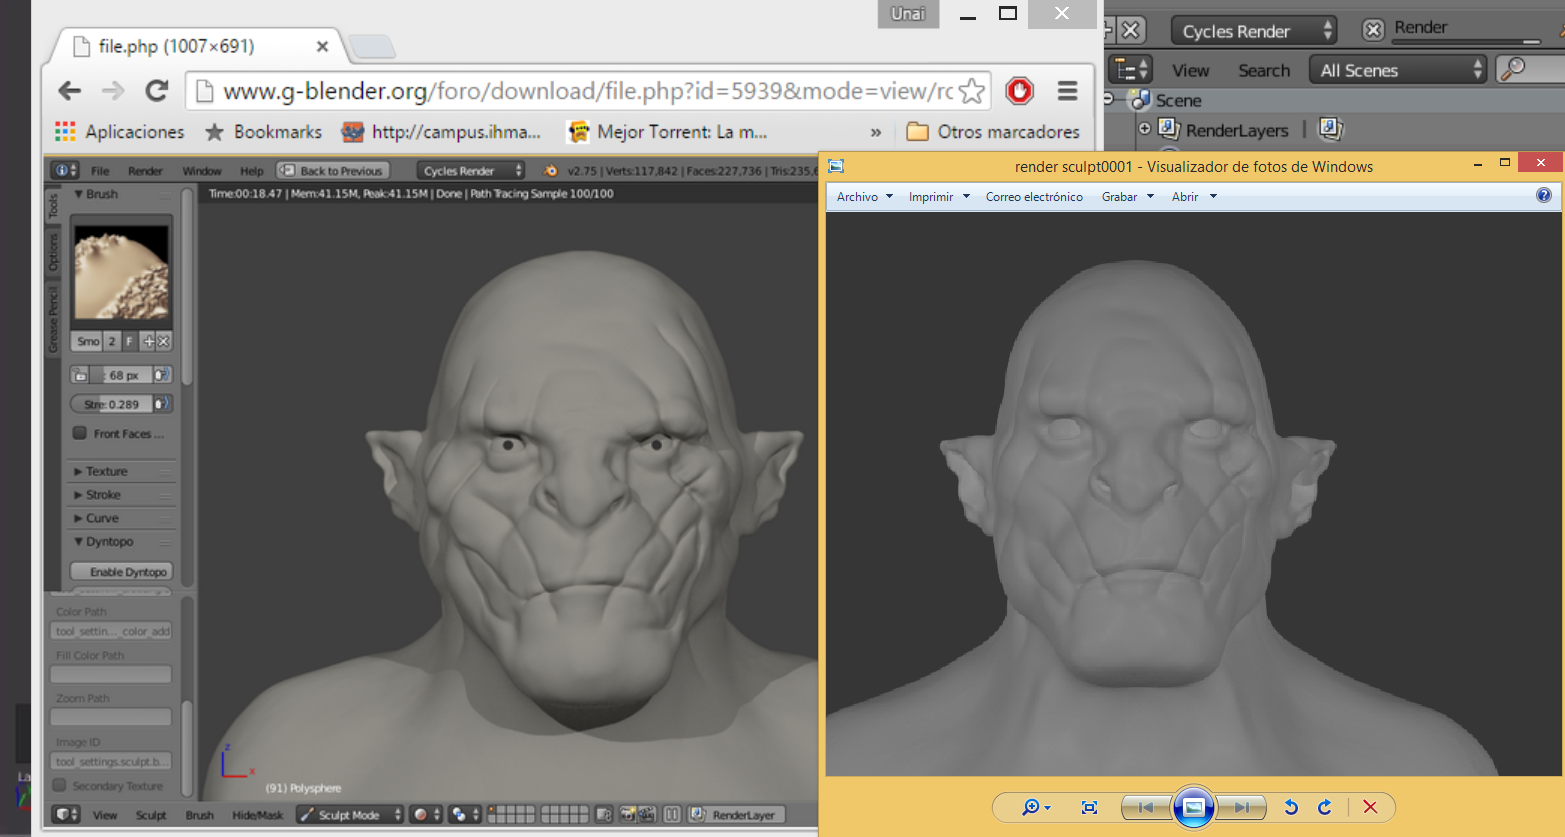
Task: Open the Archivo menu in Photo Viewer
Action: (864, 197)
